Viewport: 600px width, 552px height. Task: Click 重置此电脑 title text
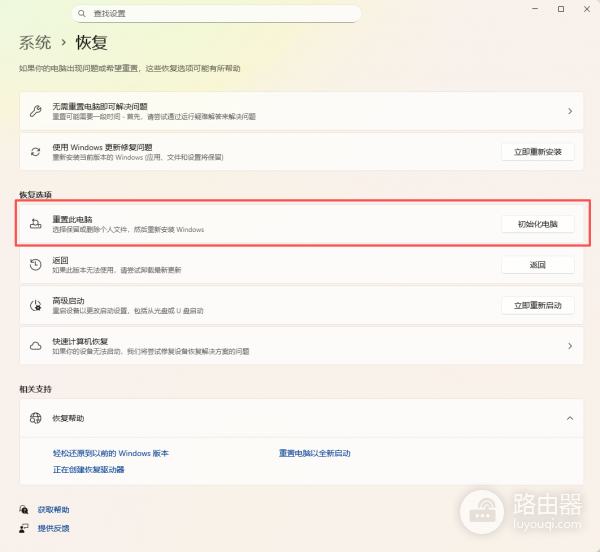tap(72, 219)
